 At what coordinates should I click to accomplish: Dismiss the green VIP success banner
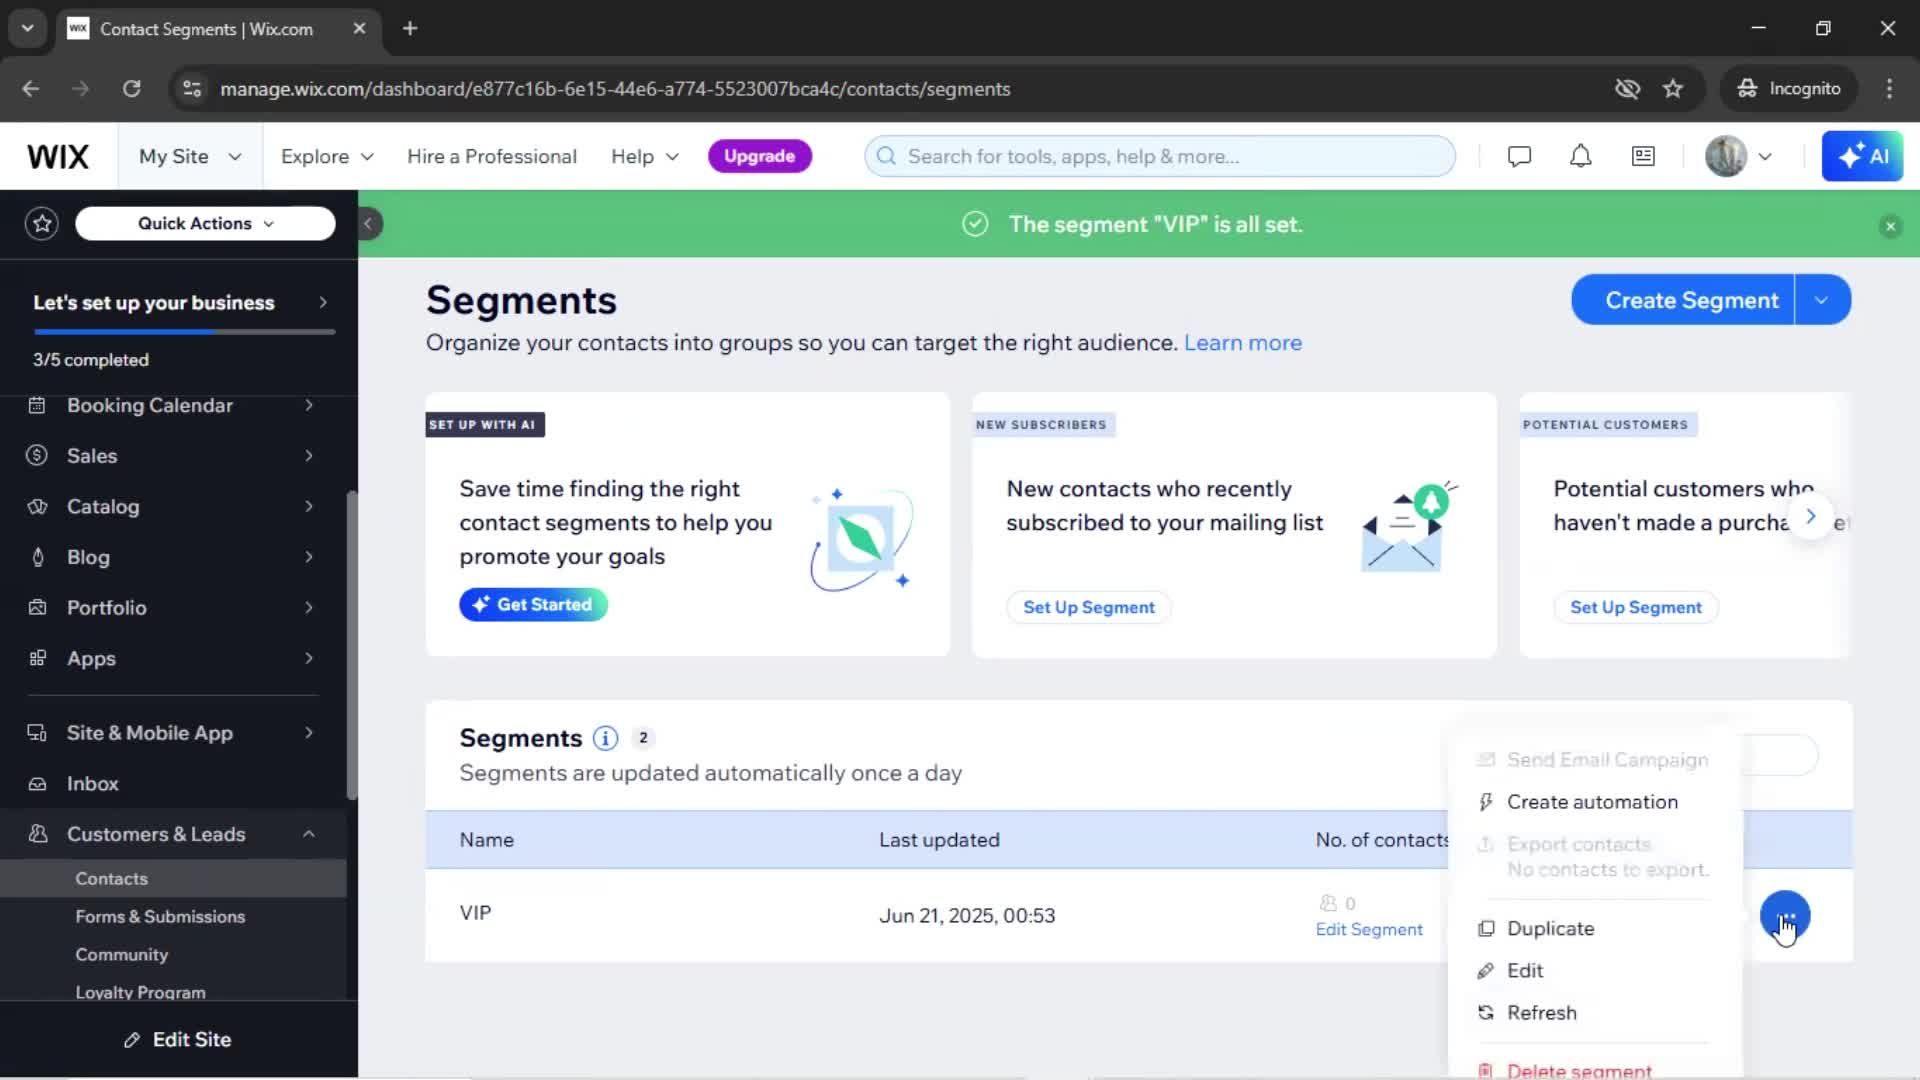pos(1890,226)
